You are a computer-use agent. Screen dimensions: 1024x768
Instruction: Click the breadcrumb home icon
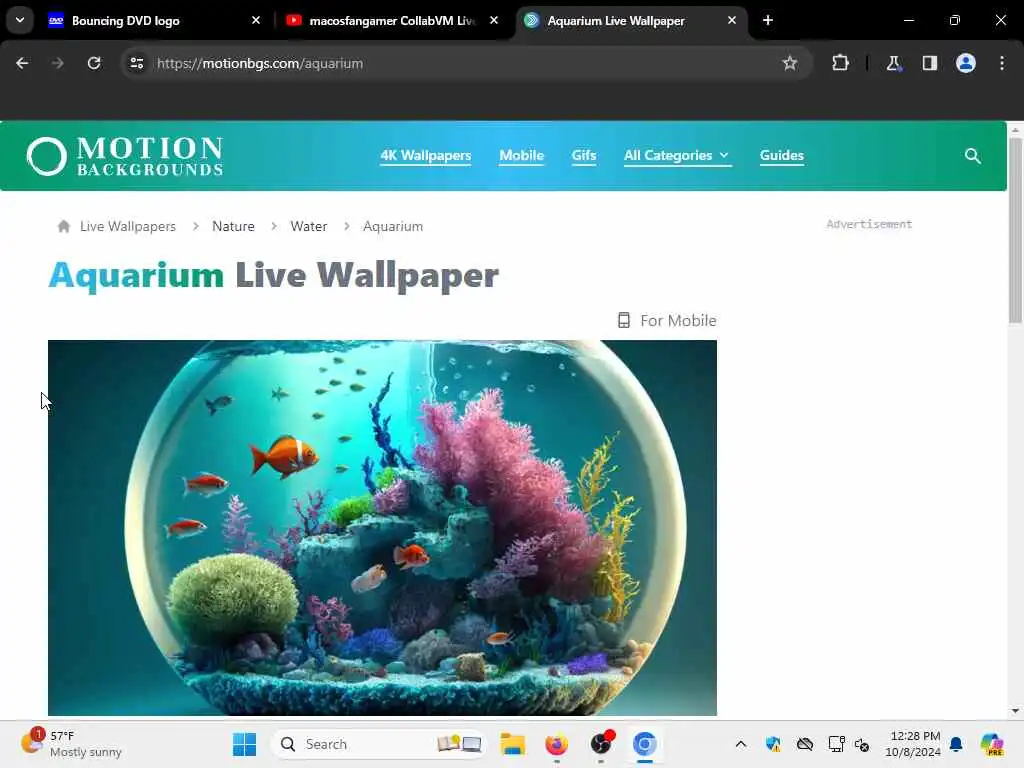63,226
